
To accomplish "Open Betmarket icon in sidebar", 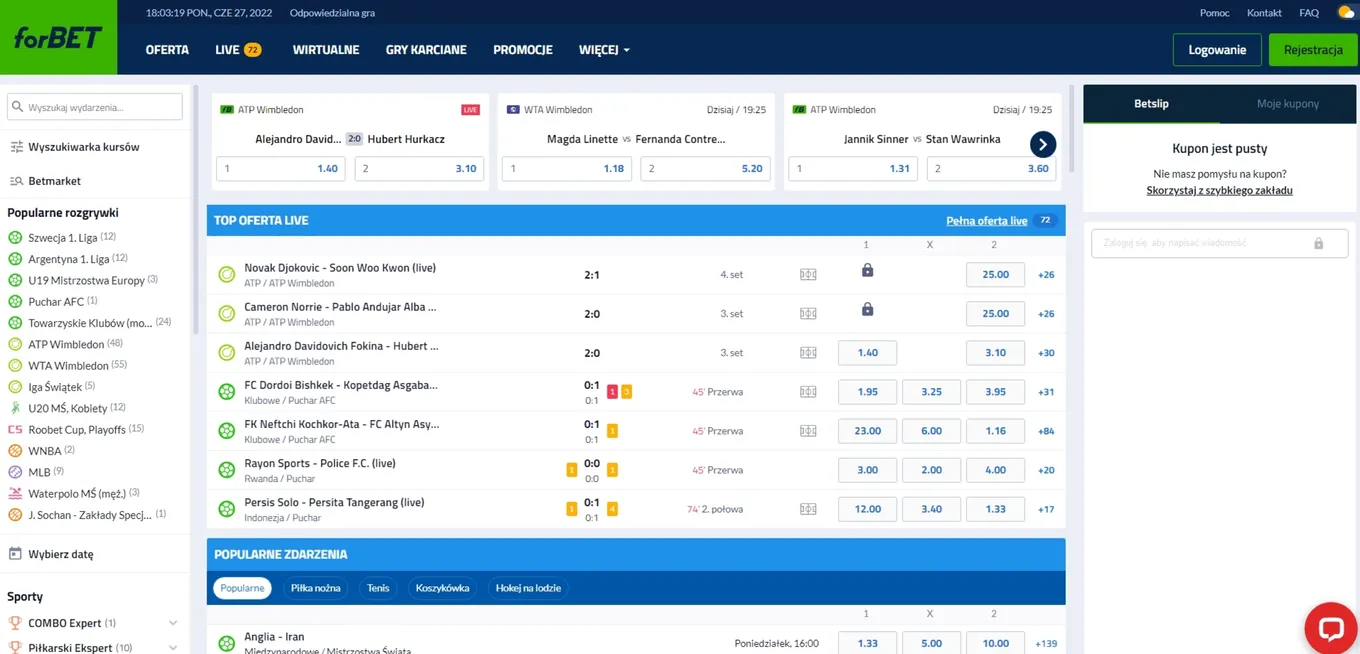I will (x=16, y=181).
